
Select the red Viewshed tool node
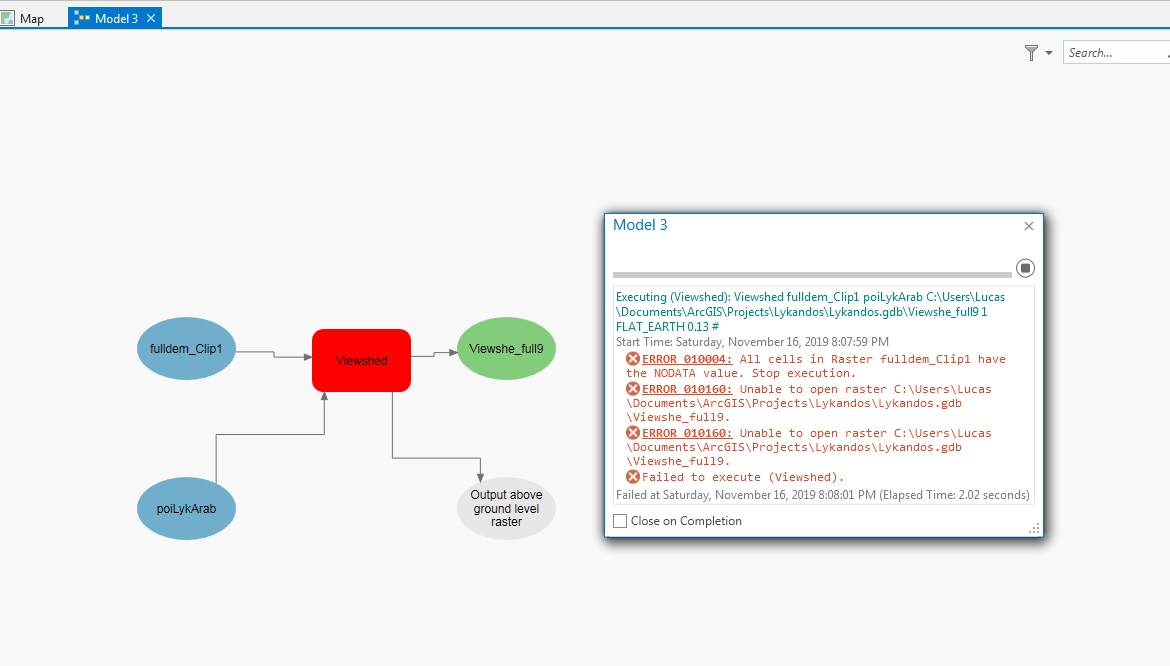pos(361,360)
